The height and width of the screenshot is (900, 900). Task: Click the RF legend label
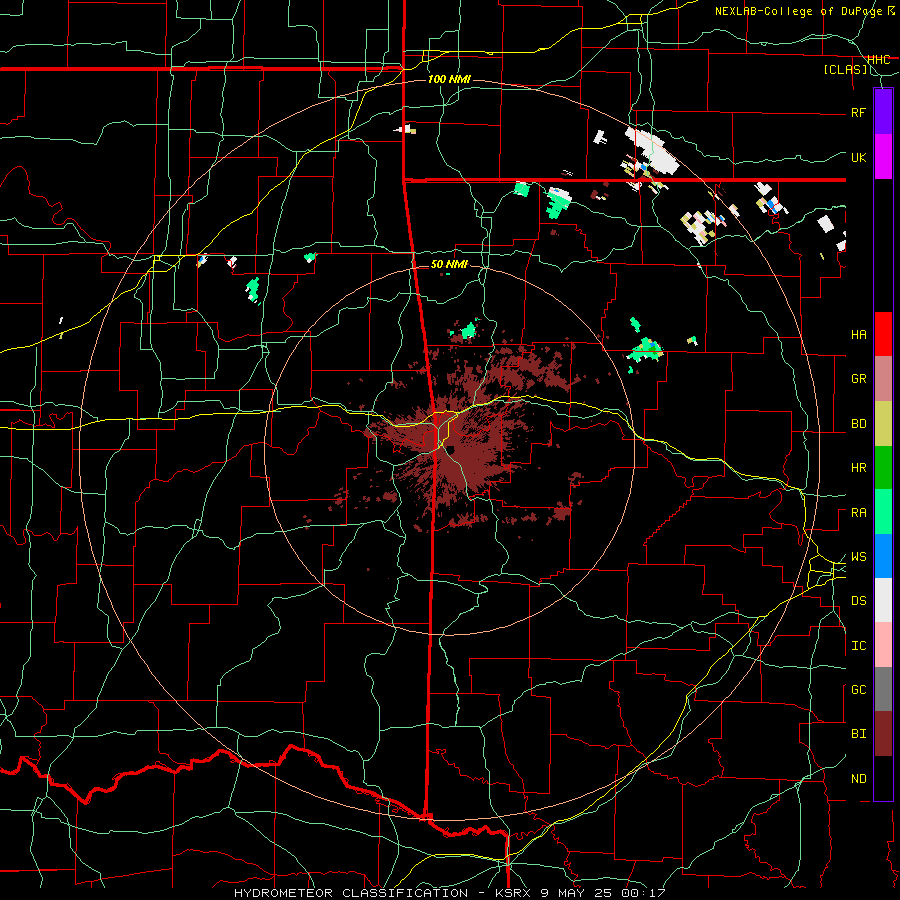[858, 112]
